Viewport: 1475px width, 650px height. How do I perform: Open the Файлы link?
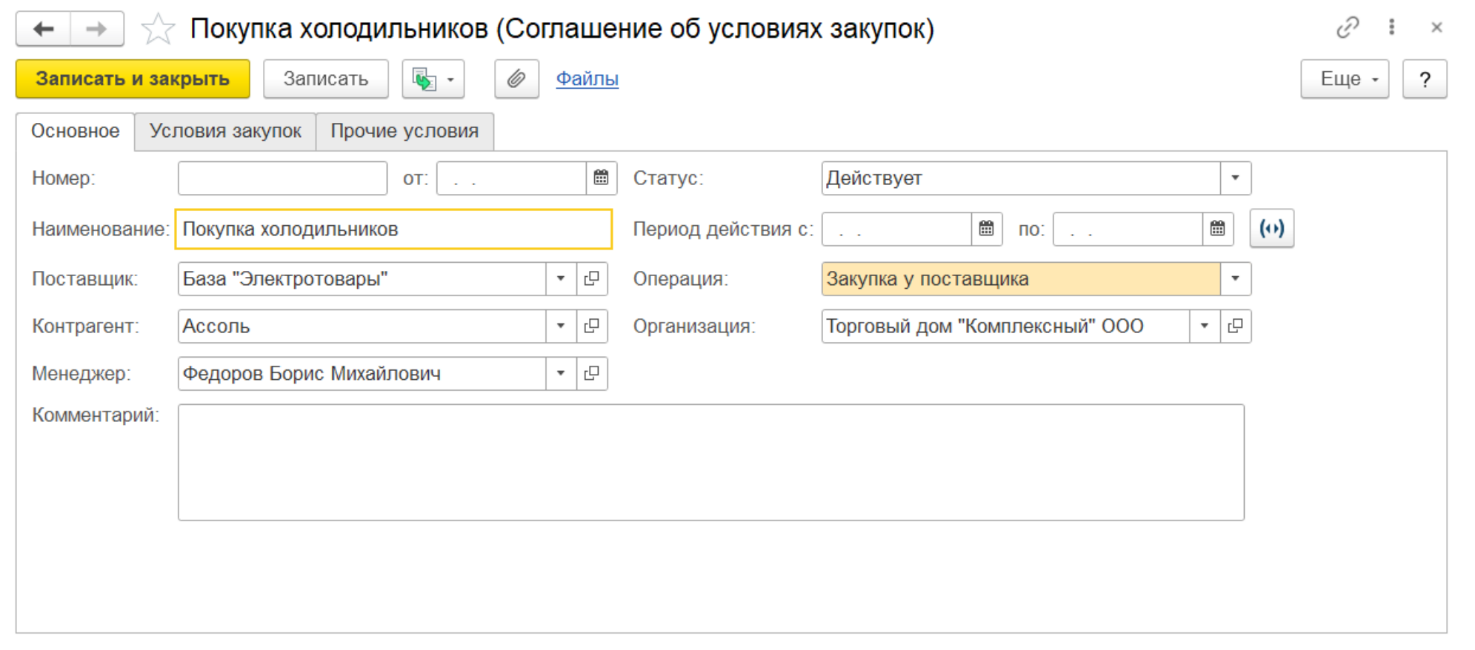click(x=587, y=79)
